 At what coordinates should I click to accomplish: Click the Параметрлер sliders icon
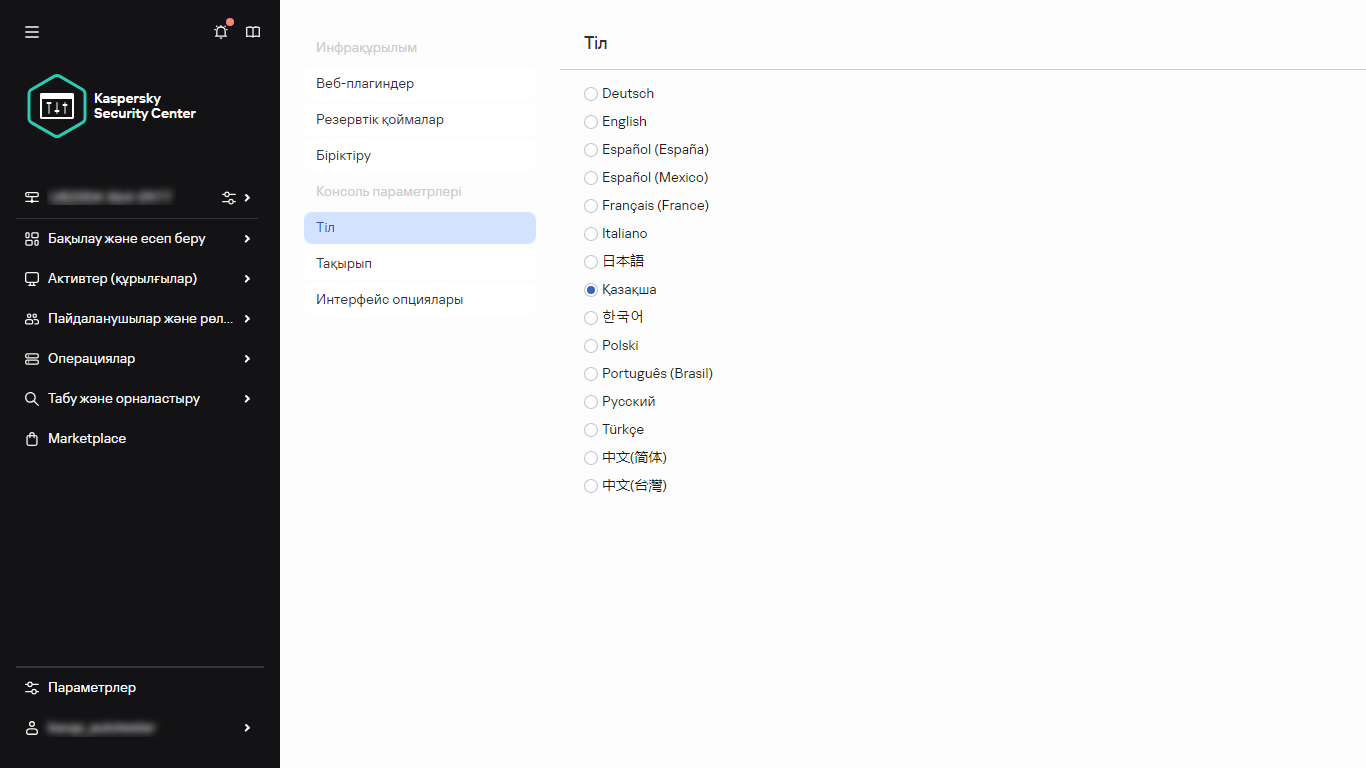tap(32, 688)
